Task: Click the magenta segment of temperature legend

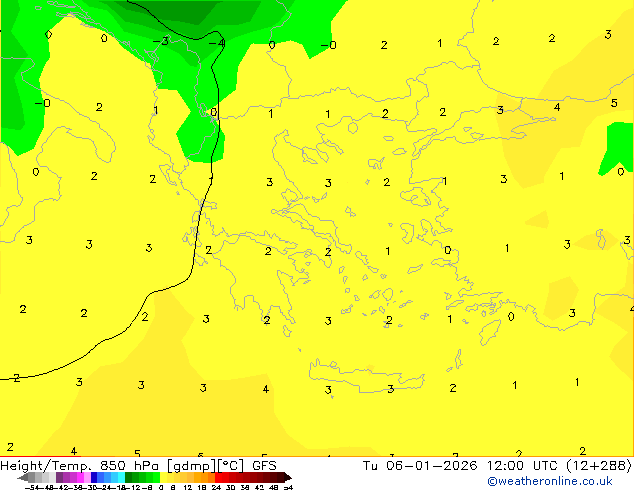Action: (72, 477)
